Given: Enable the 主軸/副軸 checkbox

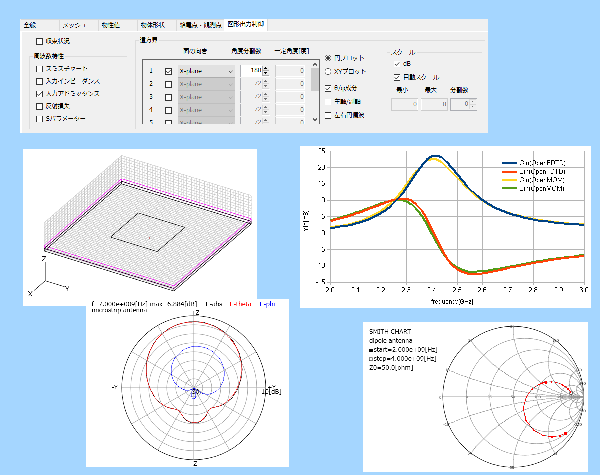Looking at the screenshot, I should [328, 102].
